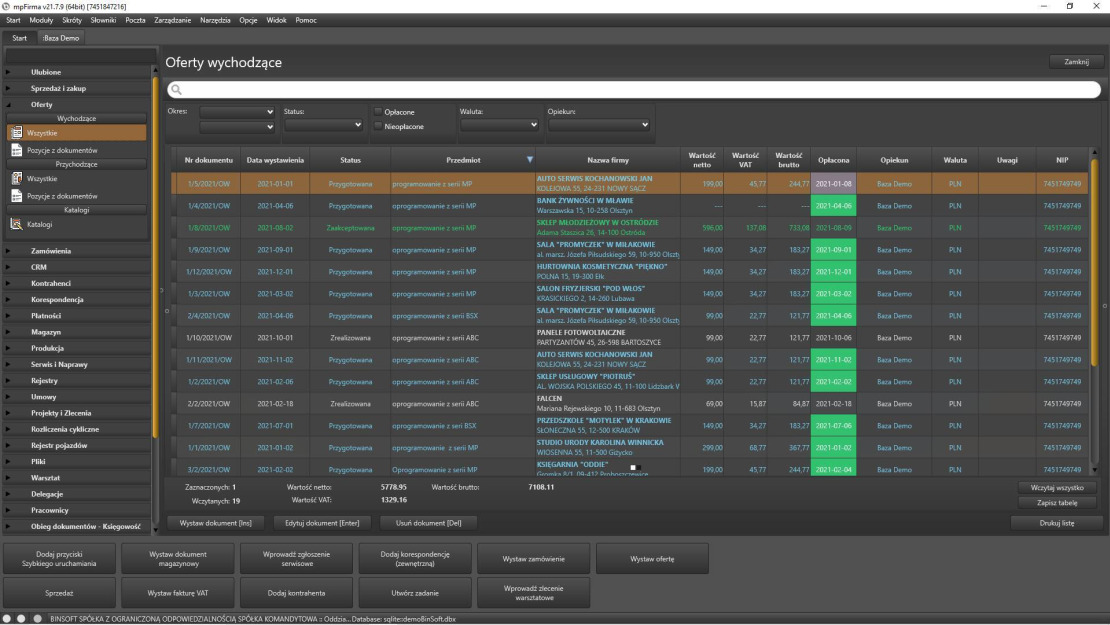The width and height of the screenshot is (1110, 625).
Task: Click Dodaj przyciski Szybkiego uruchamiania button
Action: (x=59, y=559)
